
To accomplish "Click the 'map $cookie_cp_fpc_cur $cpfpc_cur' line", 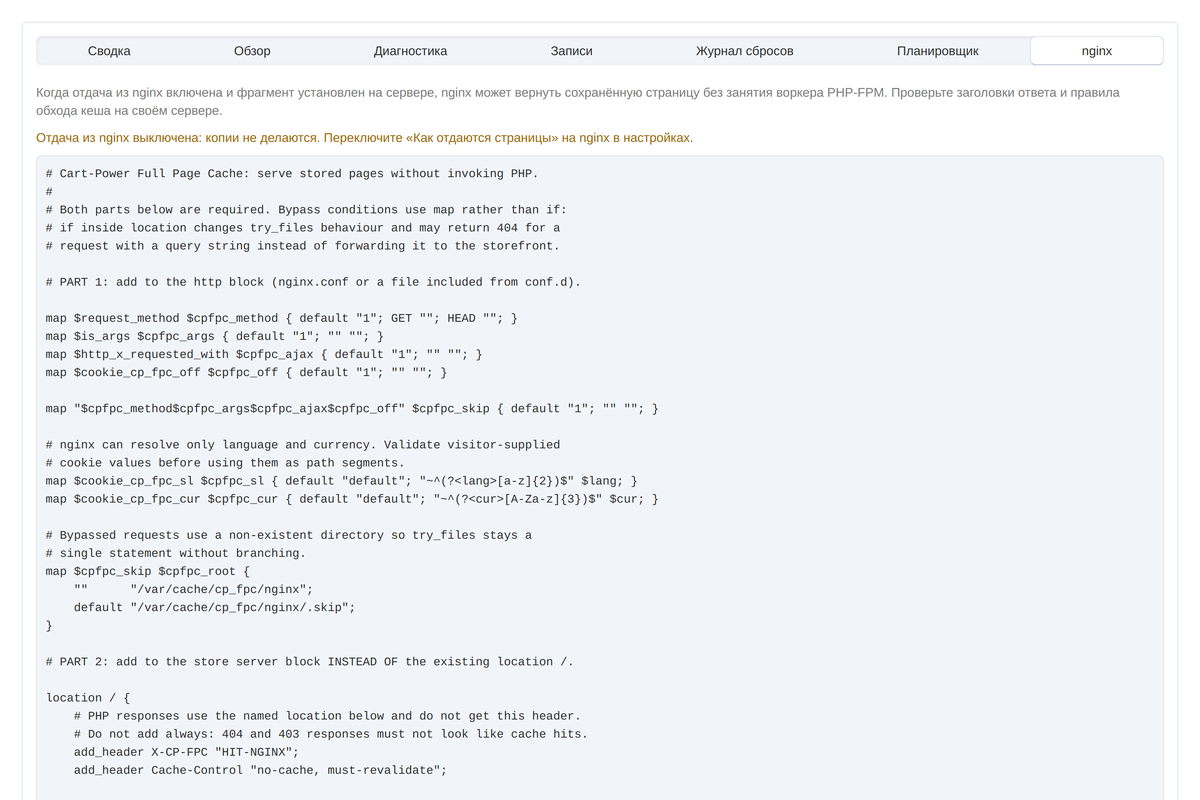I will (x=352, y=499).
